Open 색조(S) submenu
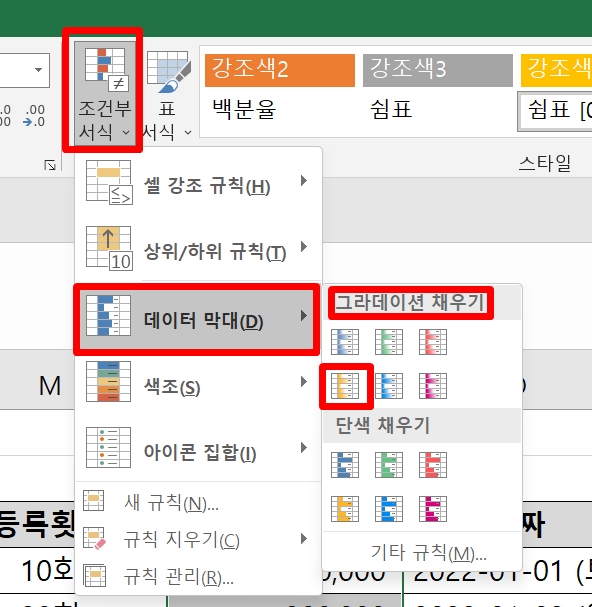Image resolution: width=592 pixels, height=607 pixels. (198, 382)
